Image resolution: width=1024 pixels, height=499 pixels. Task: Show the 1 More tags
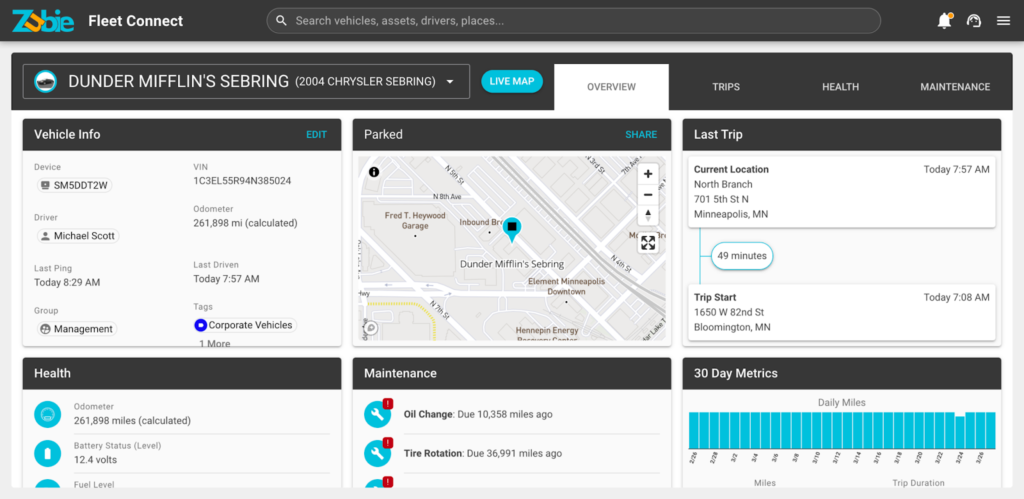(214, 344)
